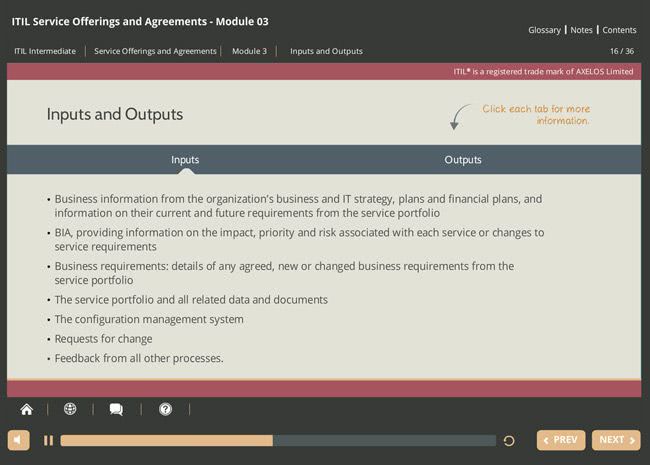Click Module 3 breadcrumb
The height and width of the screenshot is (465, 650).
coord(249,51)
